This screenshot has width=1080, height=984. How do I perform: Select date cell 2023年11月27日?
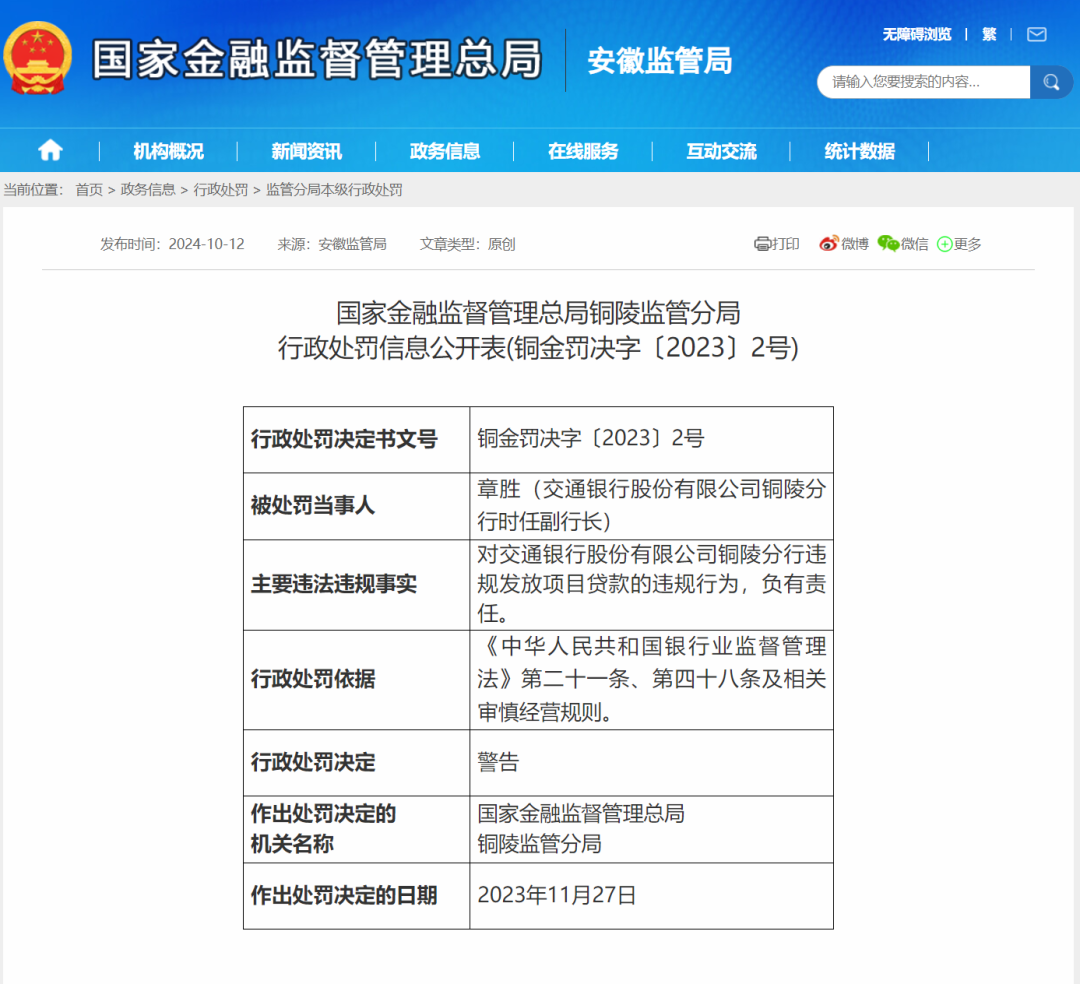click(x=652, y=896)
